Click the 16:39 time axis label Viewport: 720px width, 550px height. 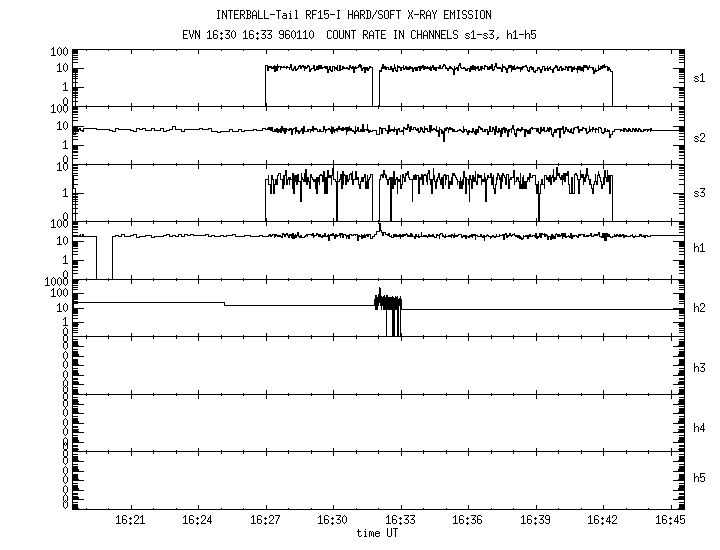point(535,520)
